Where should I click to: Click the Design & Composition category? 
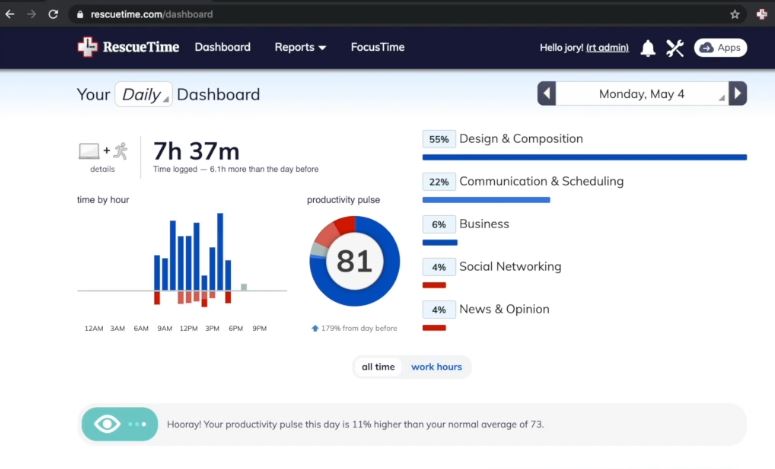click(x=521, y=139)
